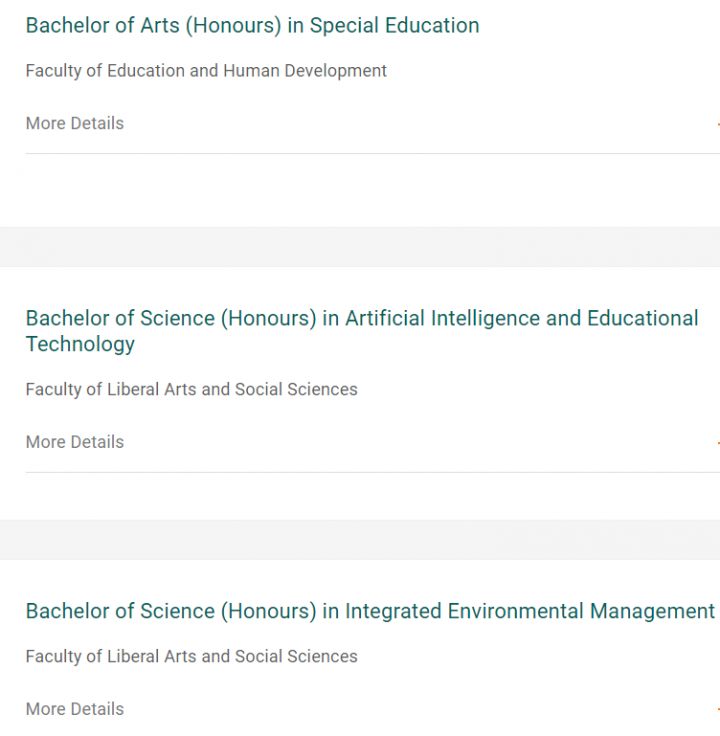Click blank white space below Special Education divider
This screenshot has height=736, width=720.
[x=360, y=190]
